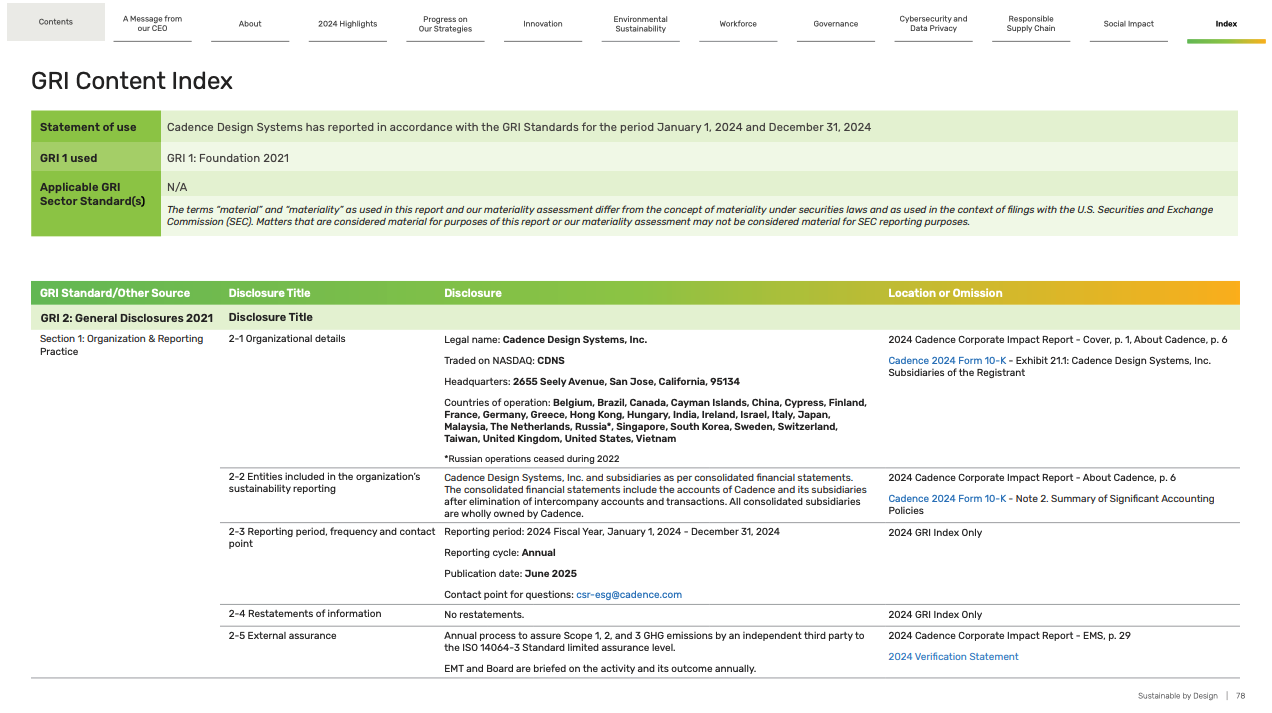The image size is (1272, 713).
Task: Click the 'No restatements.' cell
Action: point(484,615)
